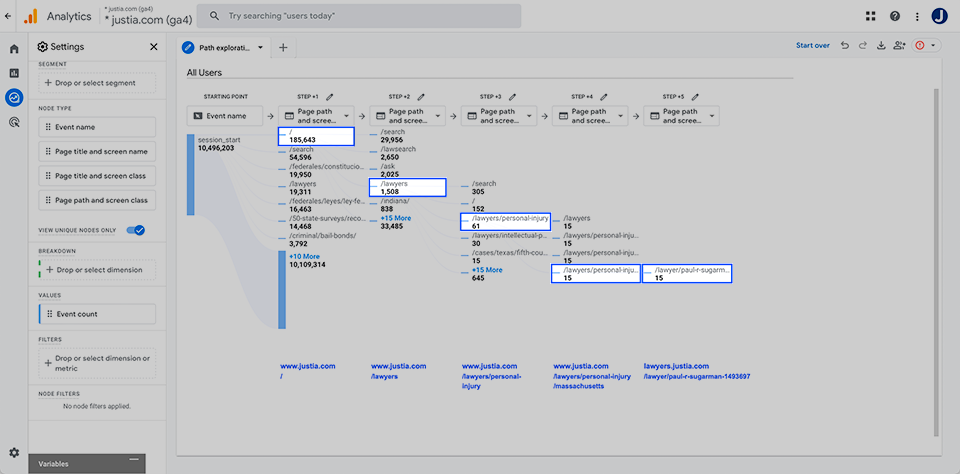Open the Help question mark icon
Viewport: 960px width, 474px height.
[894, 16]
